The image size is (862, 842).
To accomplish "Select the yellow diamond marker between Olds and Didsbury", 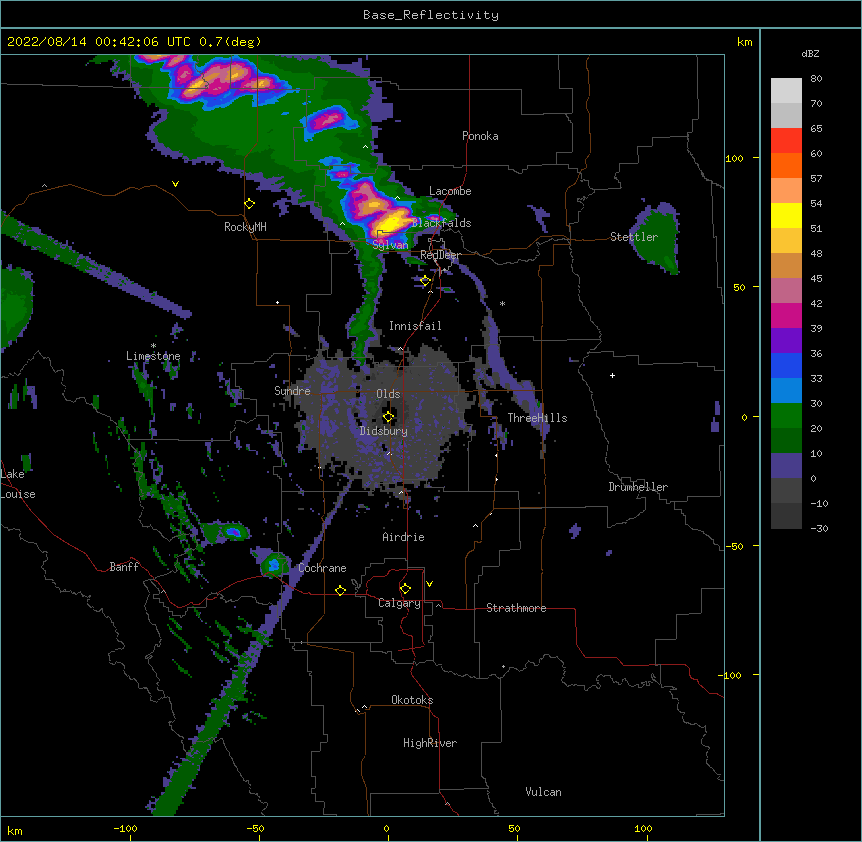I will click(x=388, y=417).
